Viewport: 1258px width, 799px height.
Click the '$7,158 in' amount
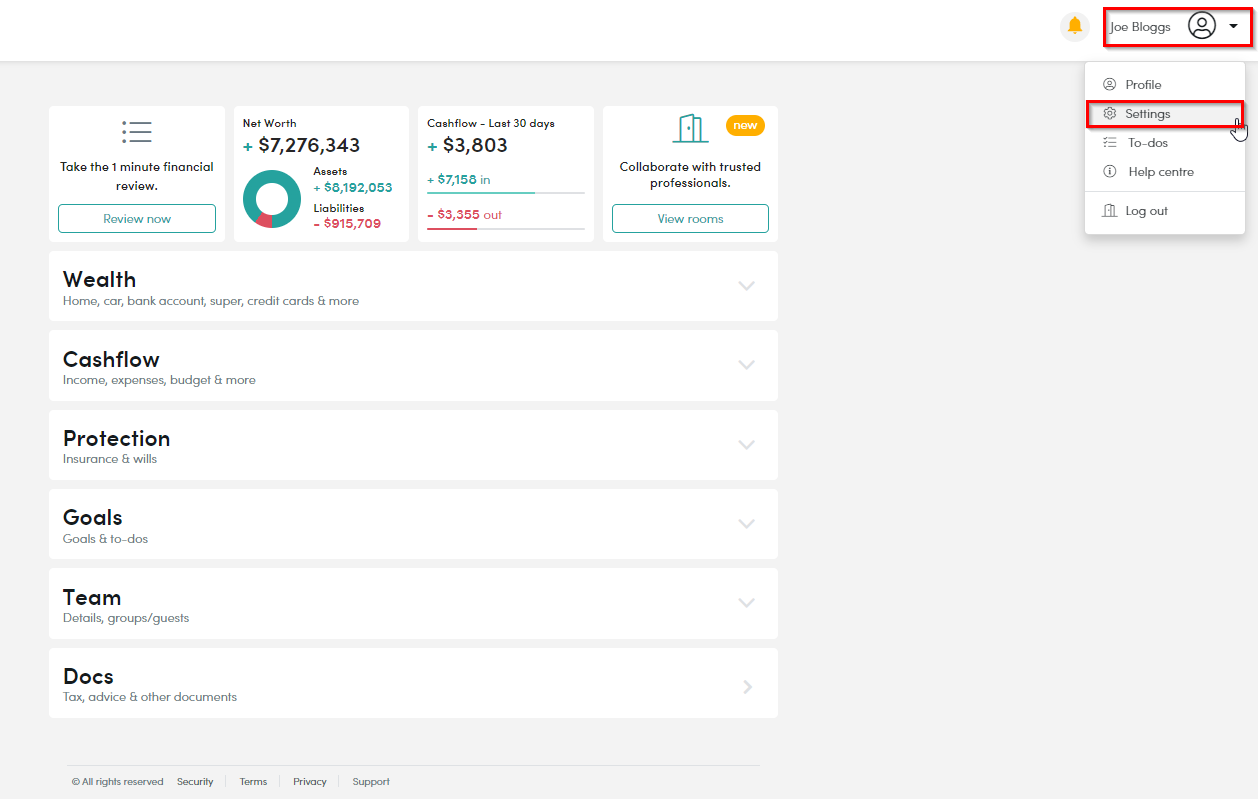tap(459, 180)
